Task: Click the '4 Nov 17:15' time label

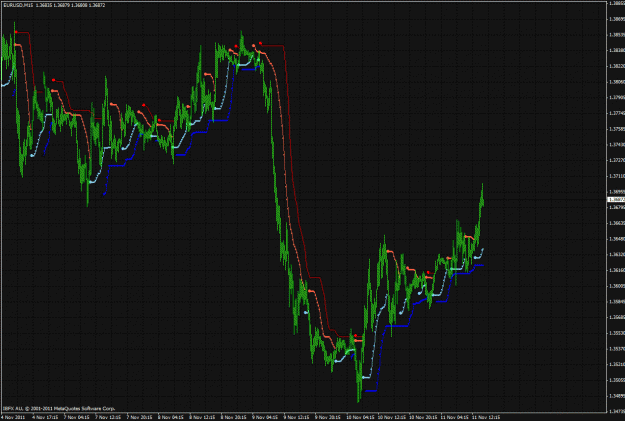Action: click(45, 417)
